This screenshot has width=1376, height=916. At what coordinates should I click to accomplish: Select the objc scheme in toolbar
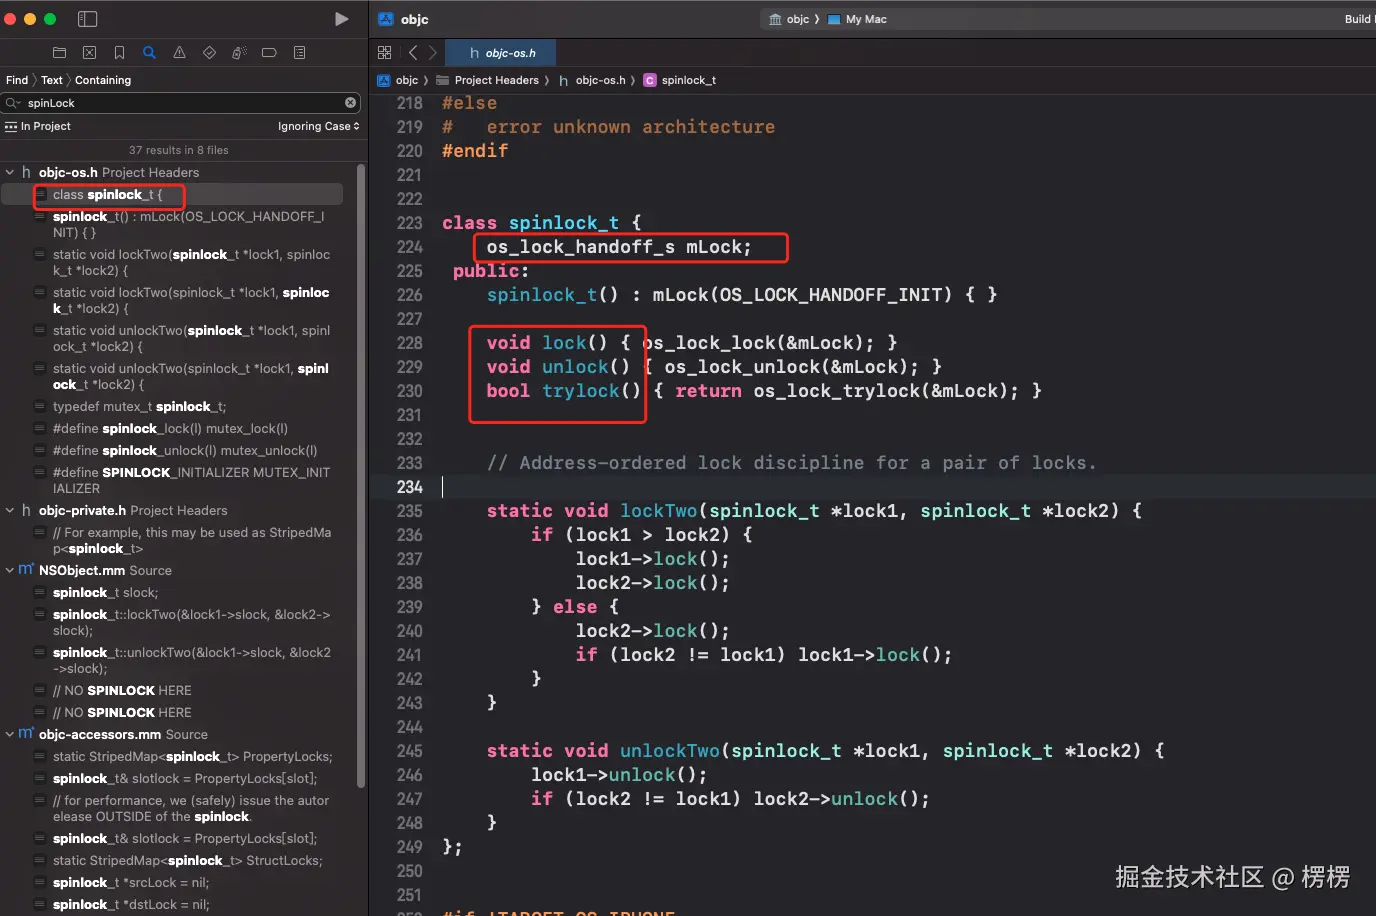789,19
